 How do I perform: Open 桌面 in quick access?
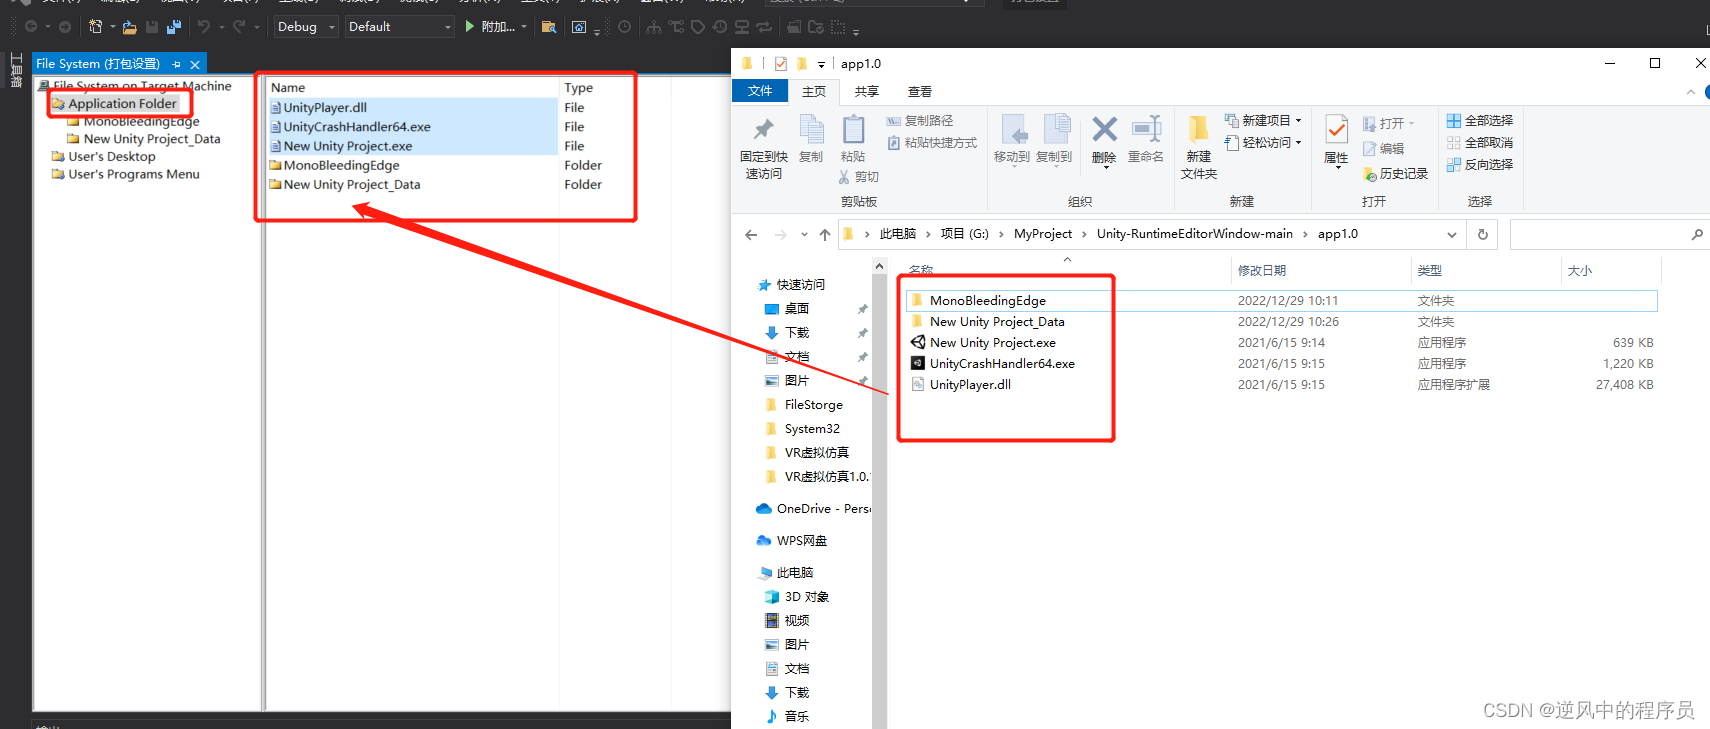[797, 309]
